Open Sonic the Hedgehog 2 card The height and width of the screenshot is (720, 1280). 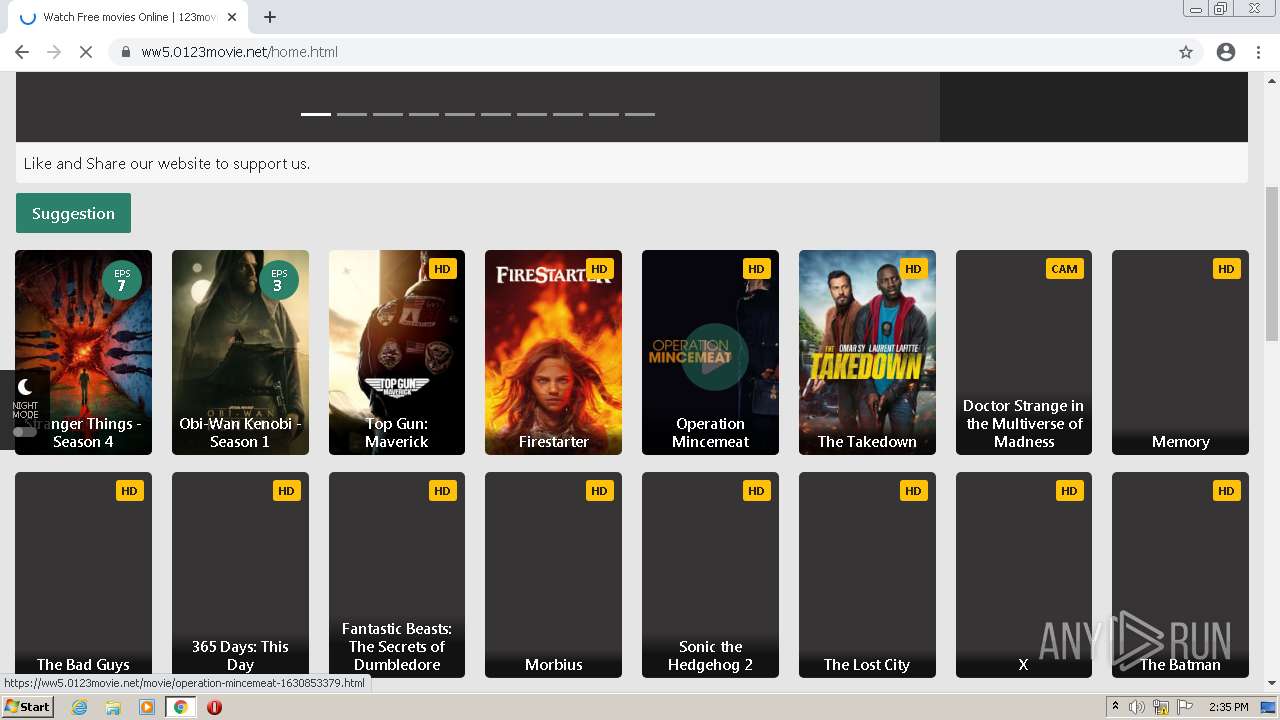tap(710, 575)
